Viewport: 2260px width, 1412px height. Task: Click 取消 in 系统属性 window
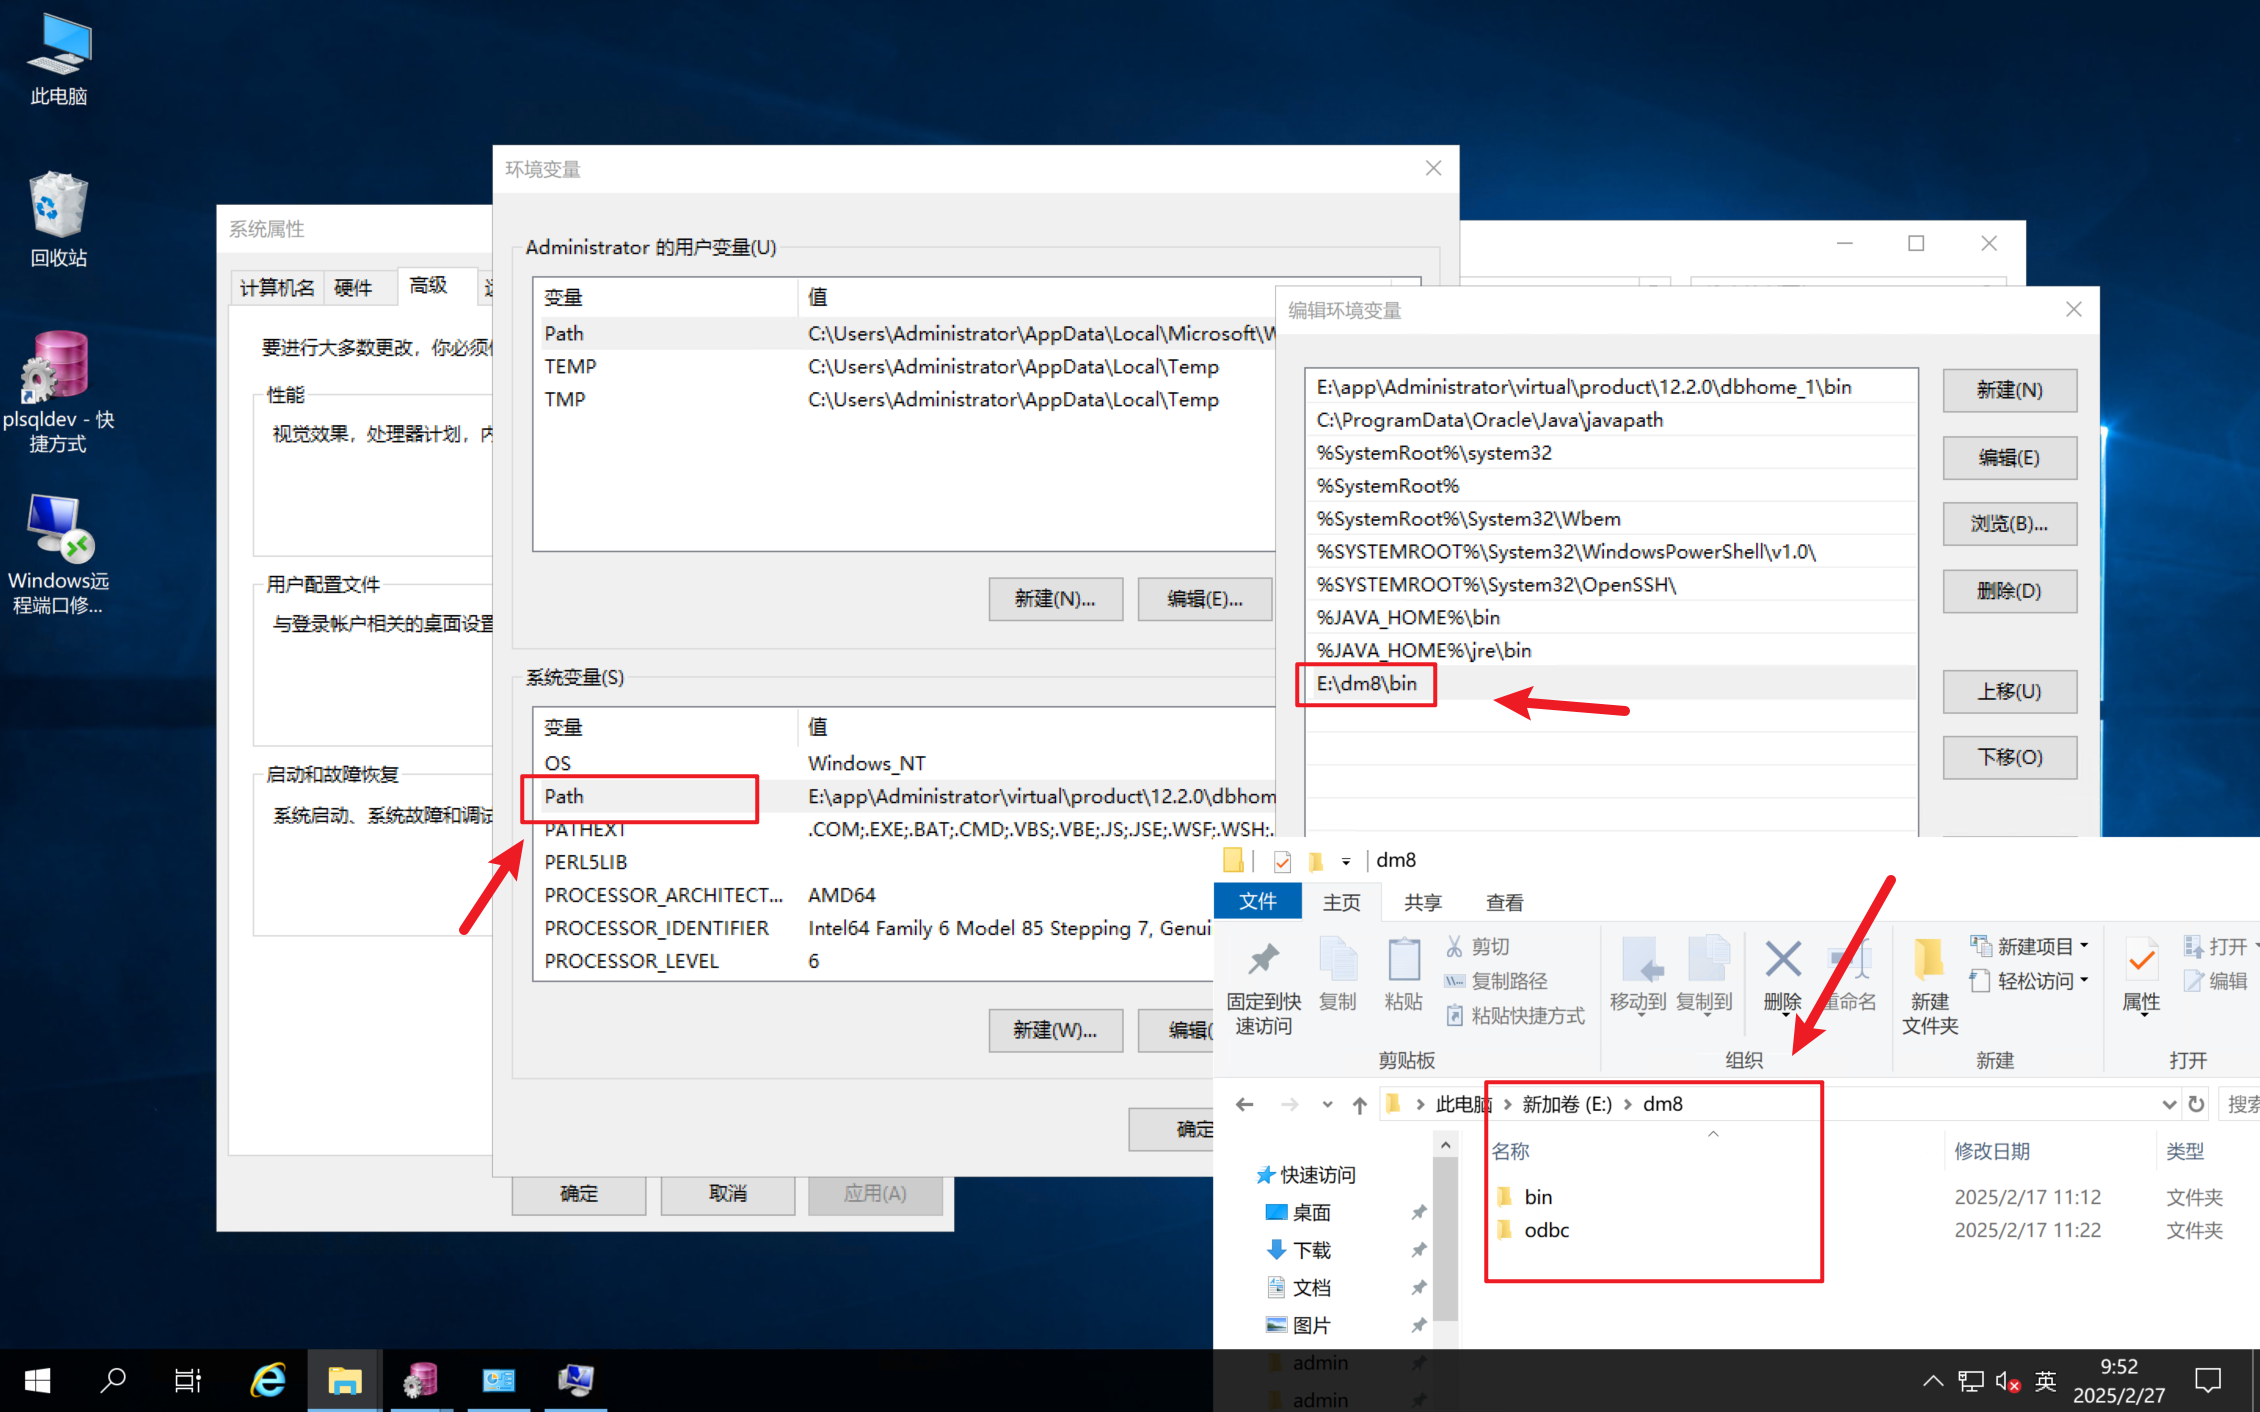[x=727, y=1193]
